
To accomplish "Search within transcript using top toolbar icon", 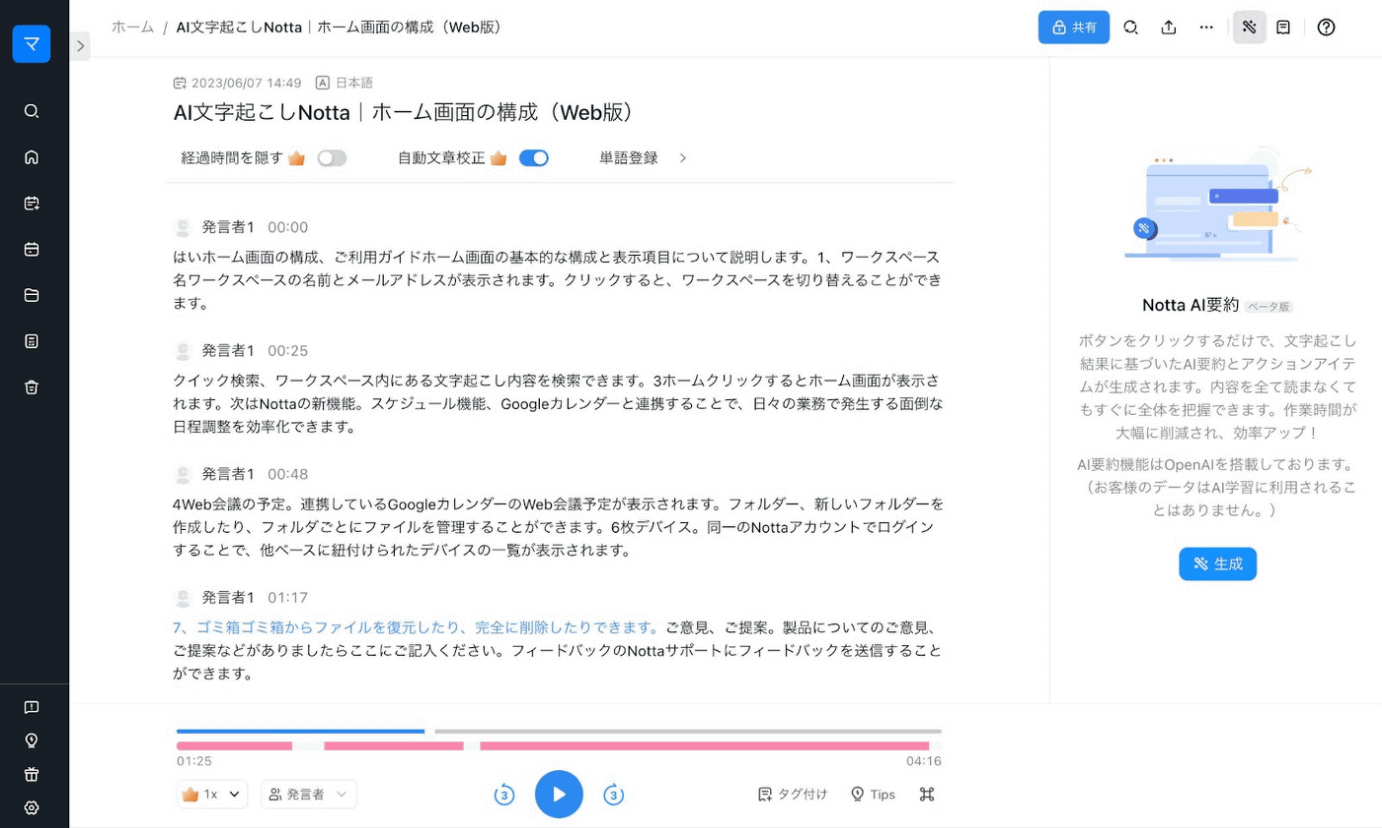I will coord(1131,27).
